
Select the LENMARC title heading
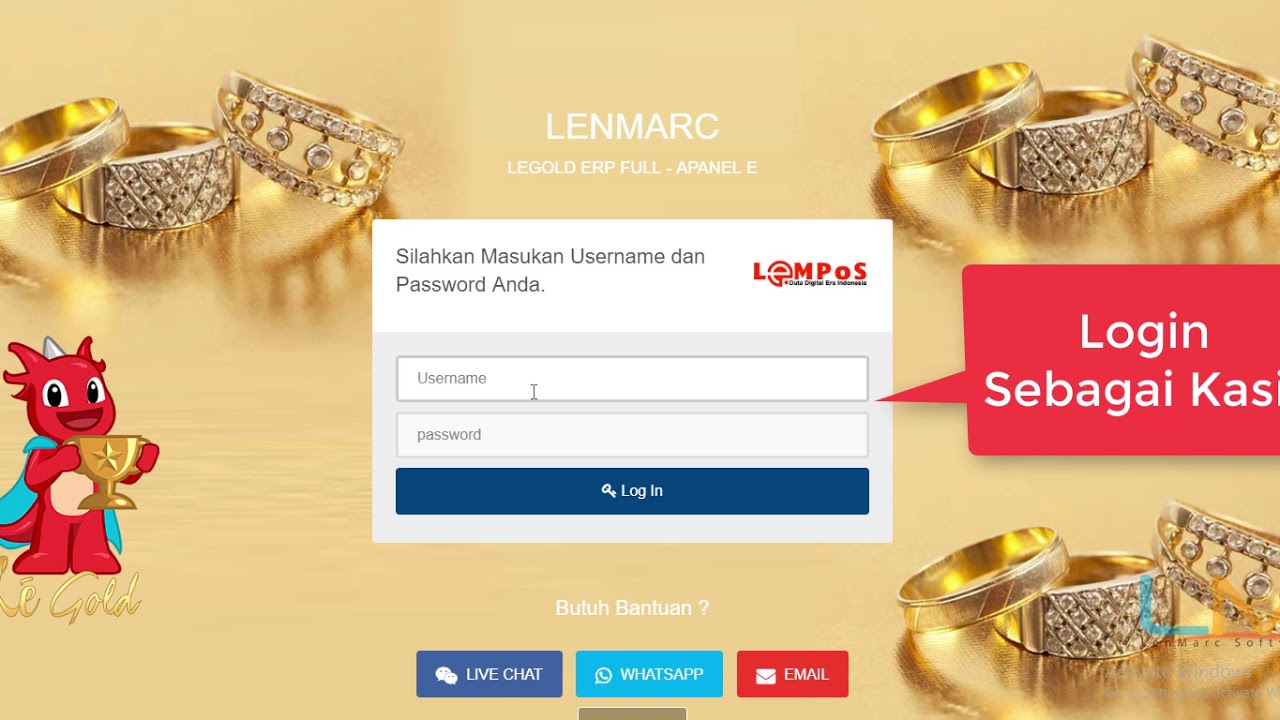tap(632, 127)
